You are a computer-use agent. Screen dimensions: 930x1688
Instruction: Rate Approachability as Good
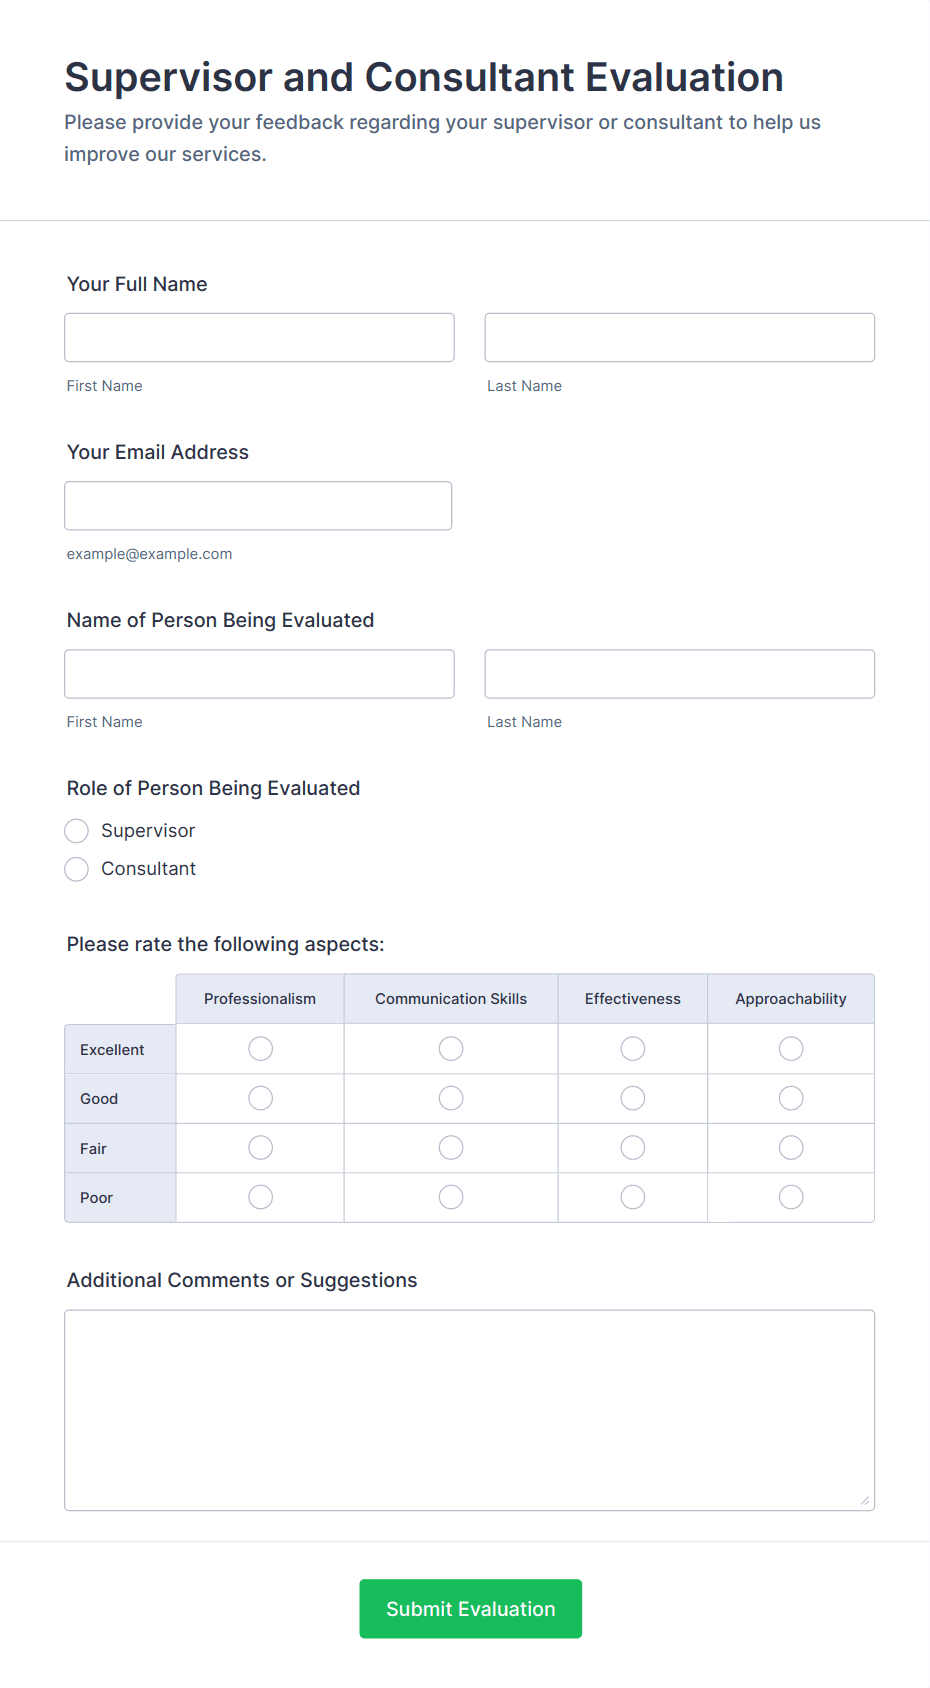pos(790,1097)
